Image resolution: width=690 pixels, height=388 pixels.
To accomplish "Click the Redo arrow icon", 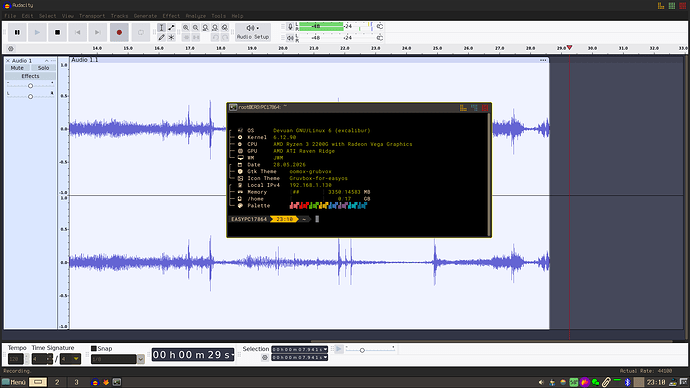I will click(225, 37).
